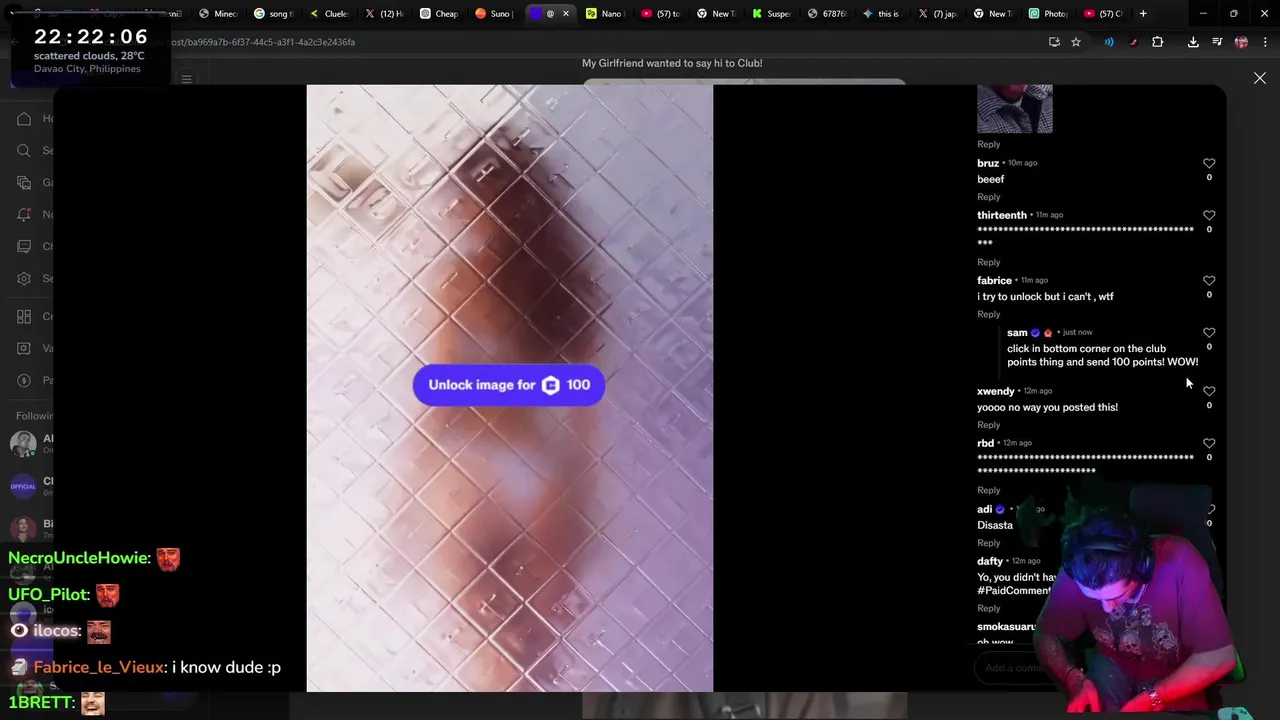Reply under the top image comment
The height and width of the screenshot is (720, 1280).
pyautogui.click(x=988, y=144)
